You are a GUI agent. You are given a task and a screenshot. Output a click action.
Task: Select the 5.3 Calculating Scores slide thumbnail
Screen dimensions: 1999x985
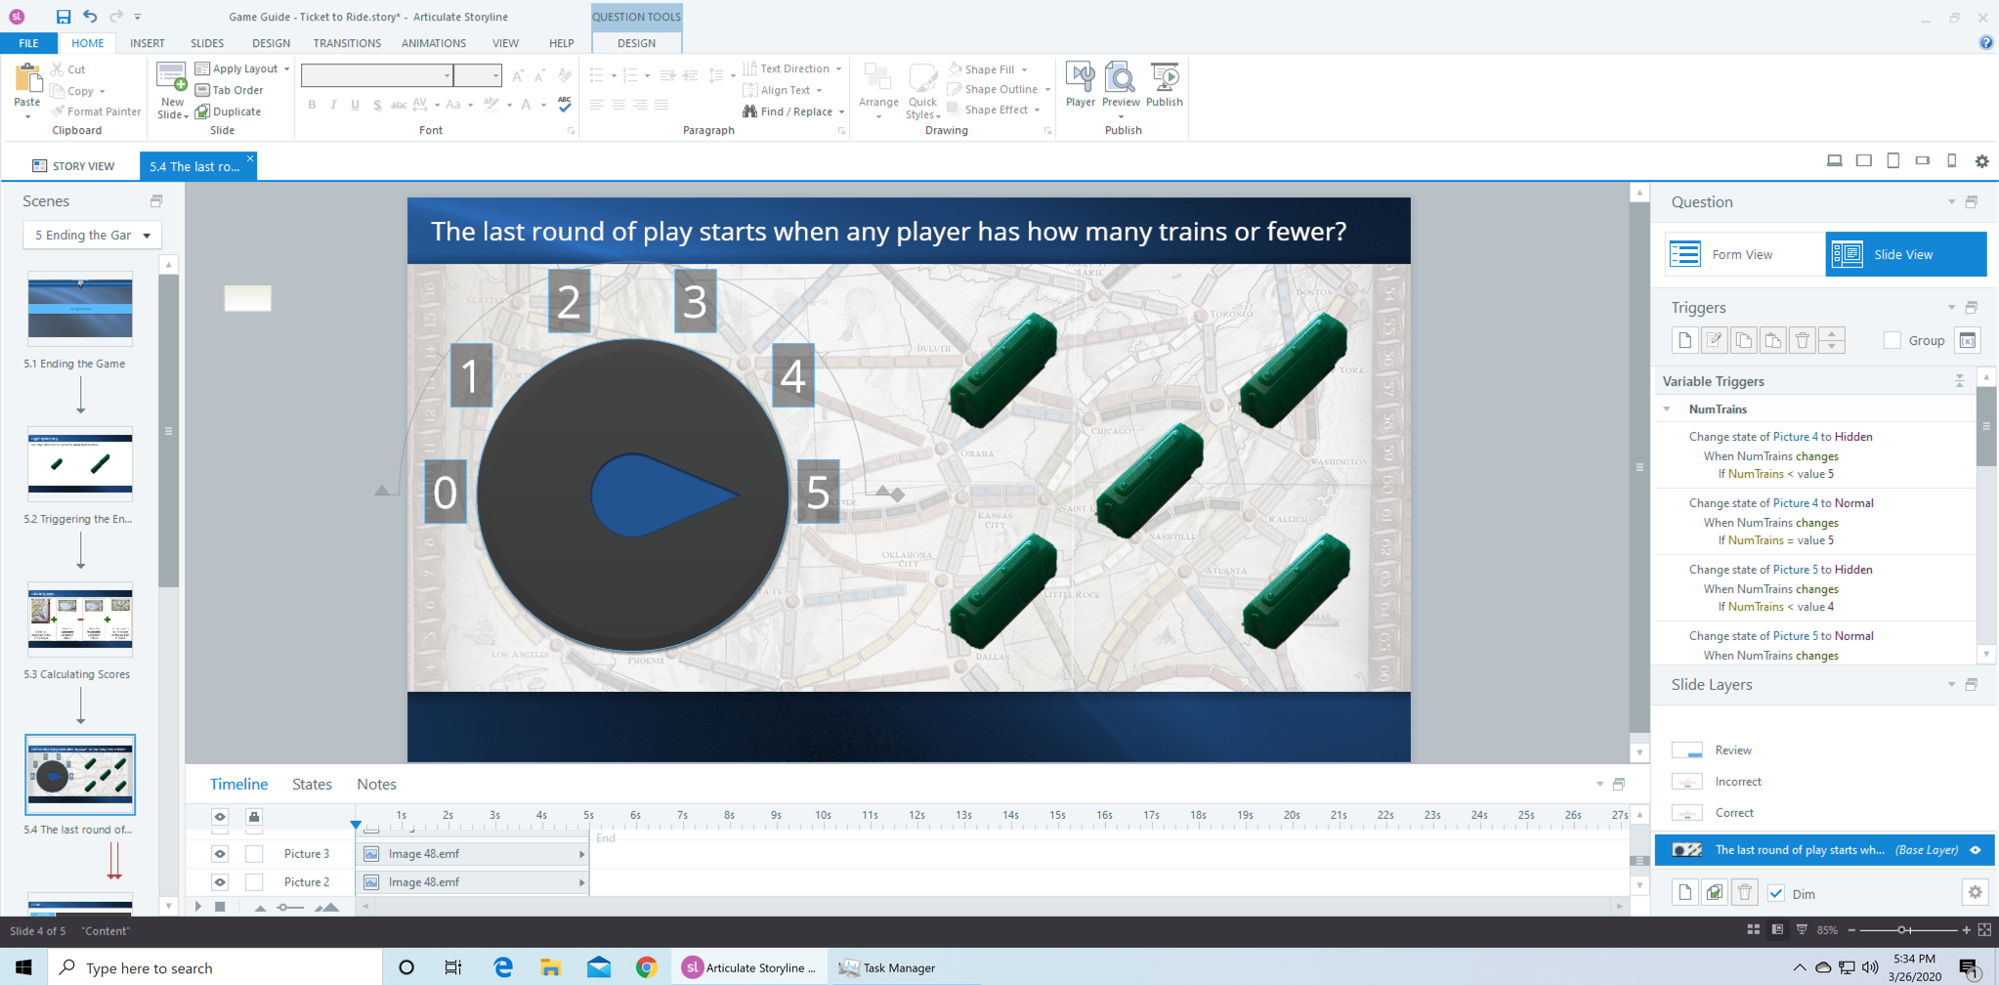coord(80,620)
